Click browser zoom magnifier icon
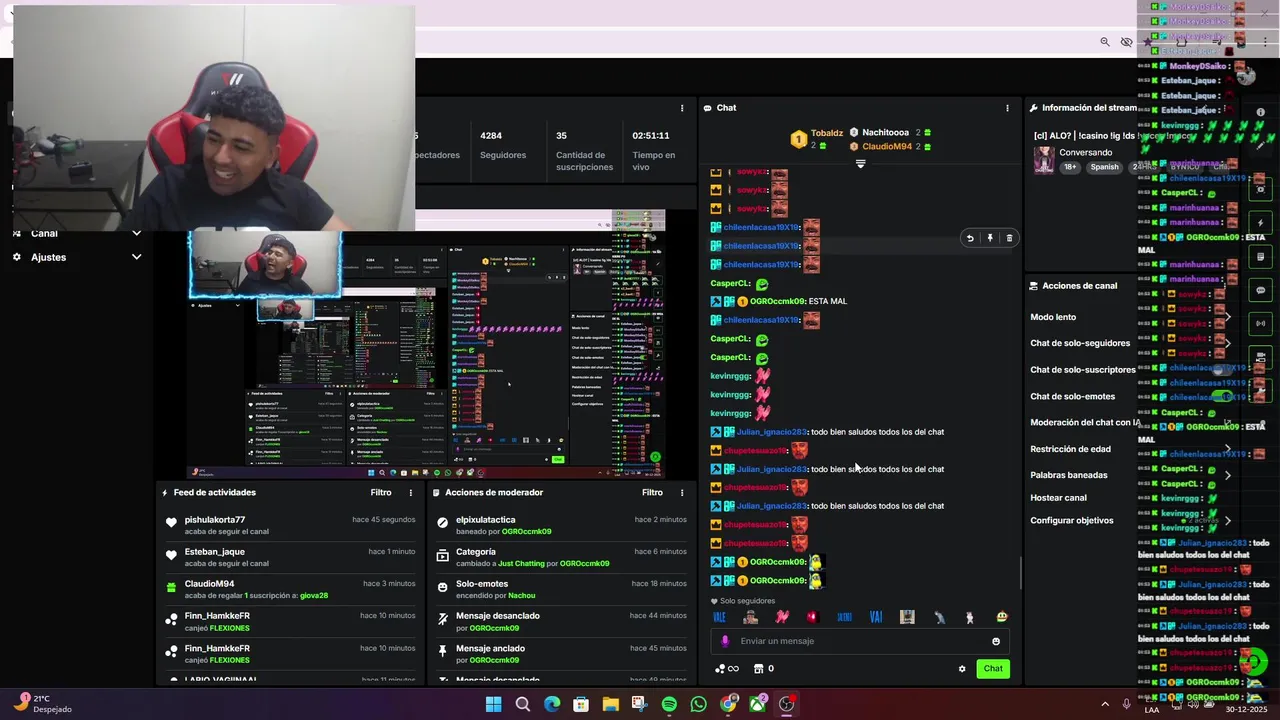The image size is (1280, 720). (x=1105, y=42)
